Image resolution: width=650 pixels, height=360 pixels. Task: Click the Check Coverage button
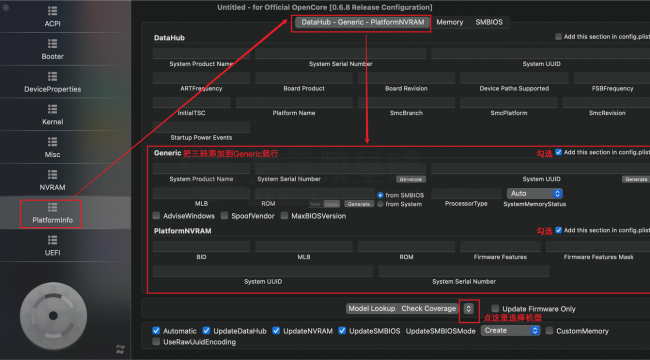tap(429, 309)
